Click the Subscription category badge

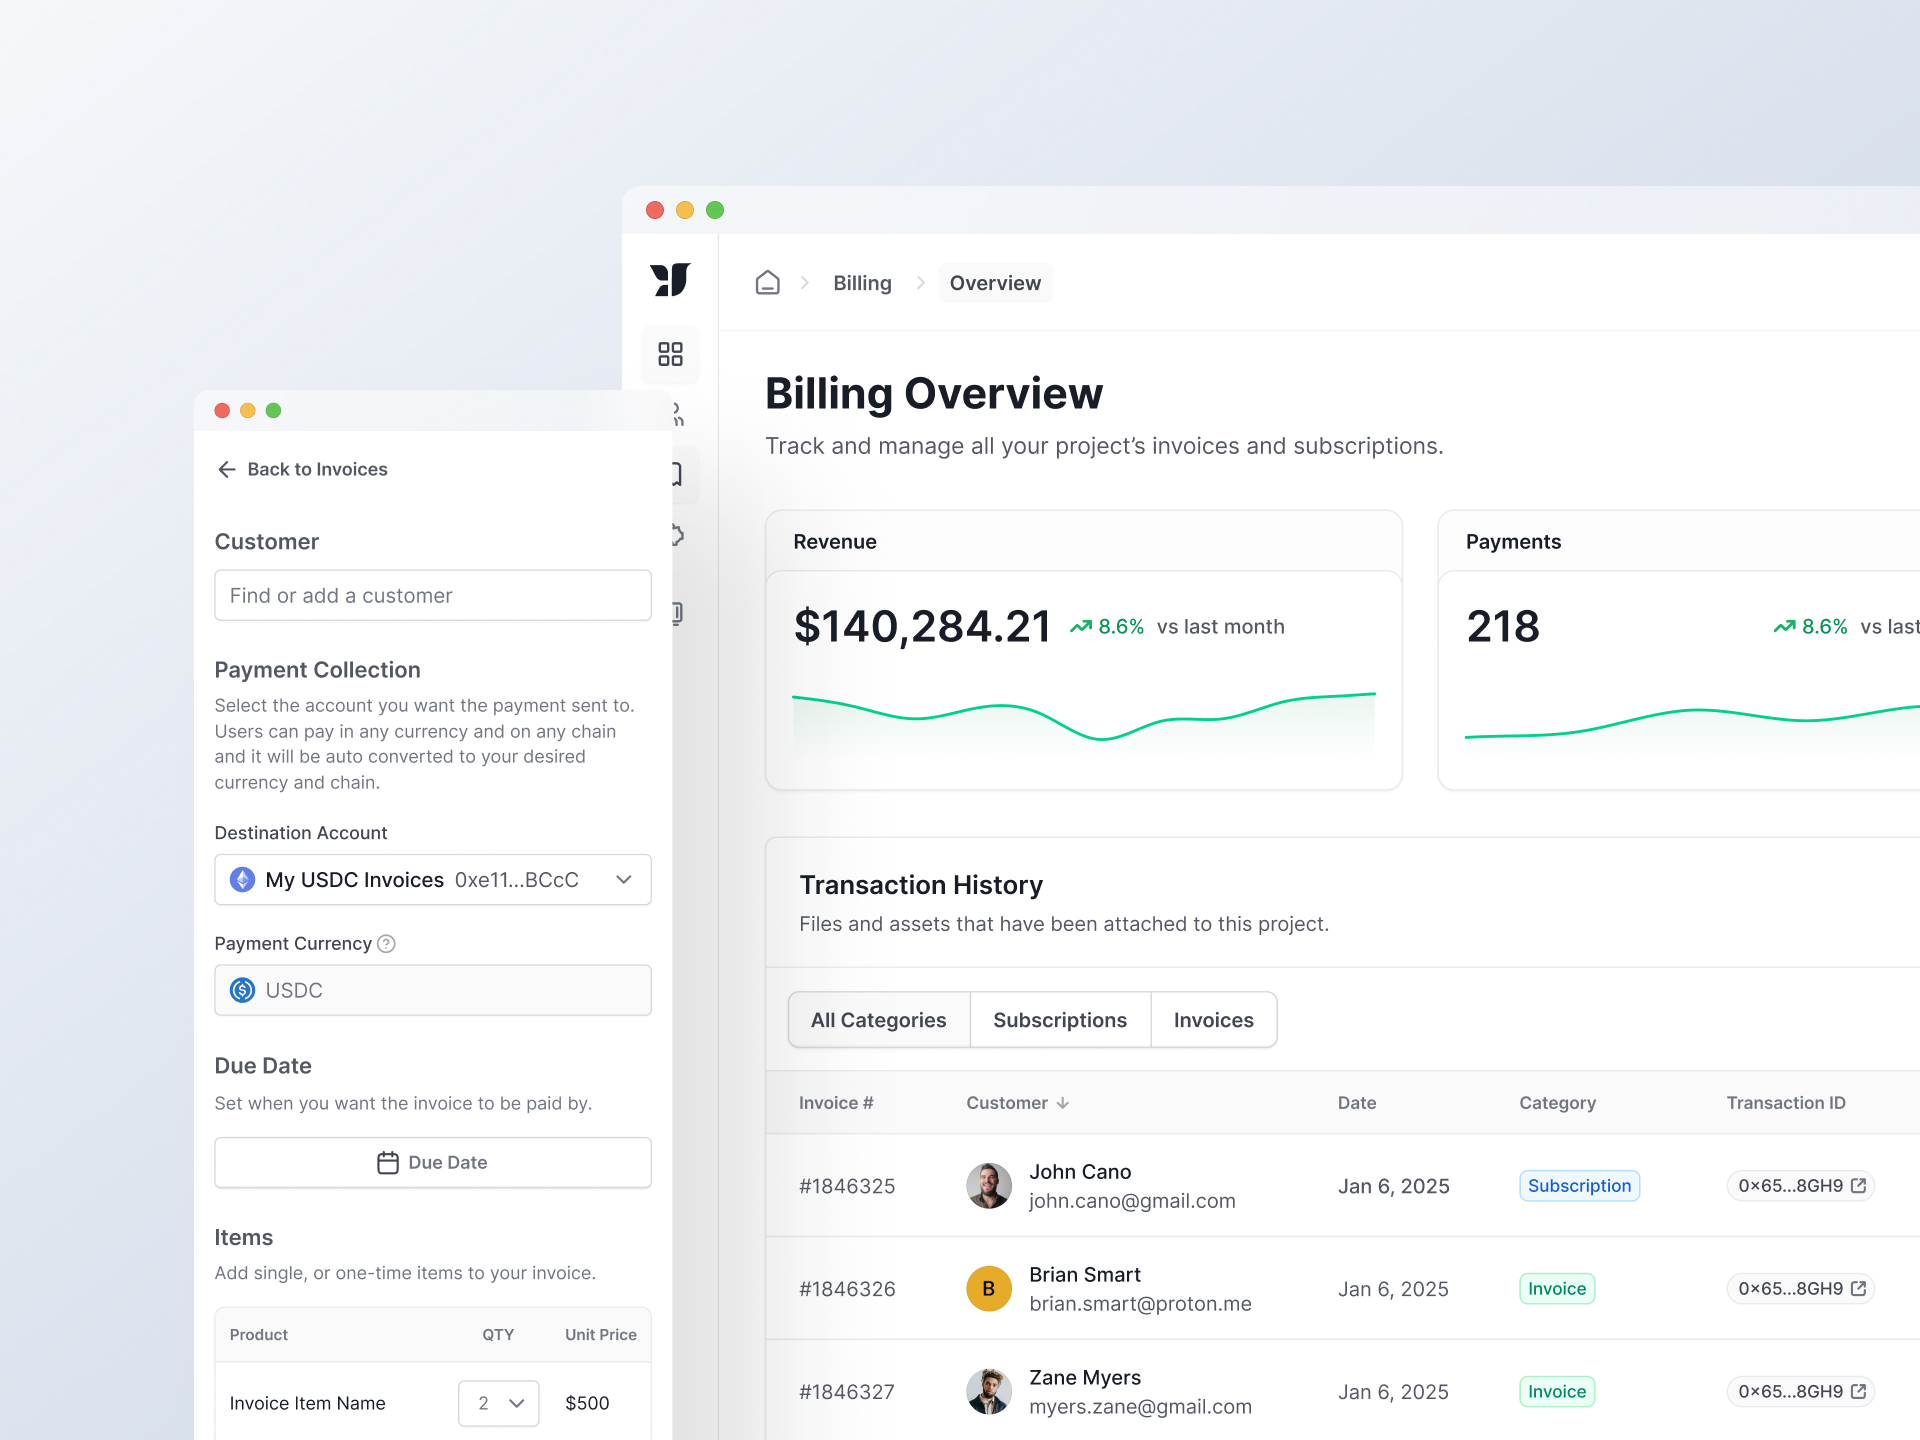pos(1579,1185)
